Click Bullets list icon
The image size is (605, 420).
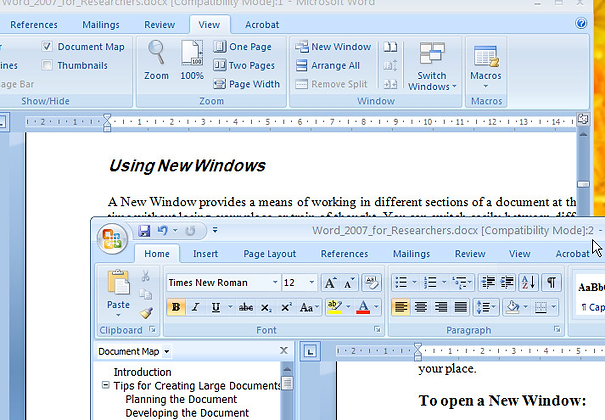point(401,283)
